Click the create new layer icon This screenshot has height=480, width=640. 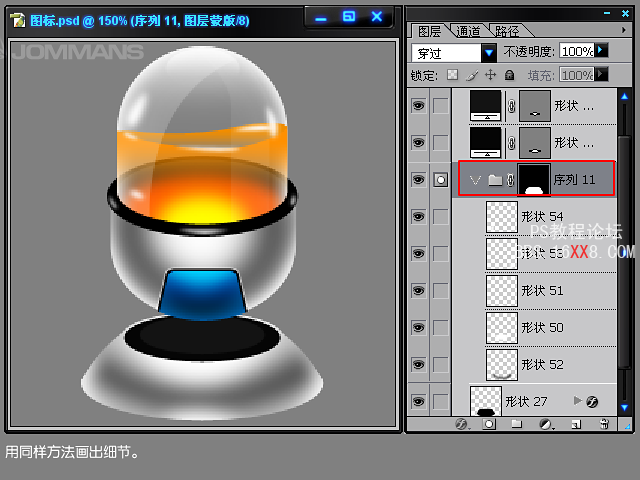575,424
